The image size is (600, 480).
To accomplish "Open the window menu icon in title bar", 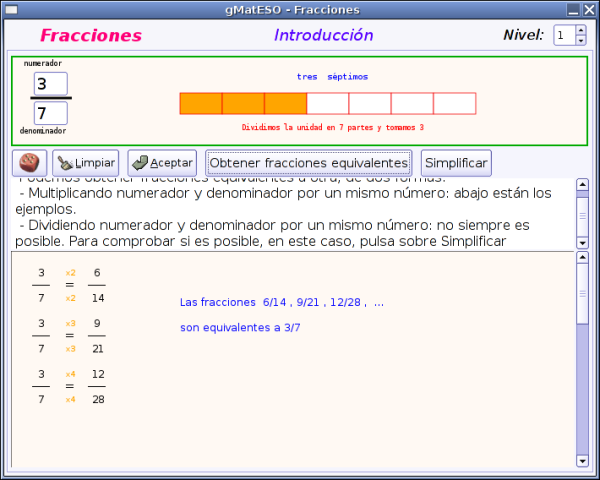I will 11,9.
